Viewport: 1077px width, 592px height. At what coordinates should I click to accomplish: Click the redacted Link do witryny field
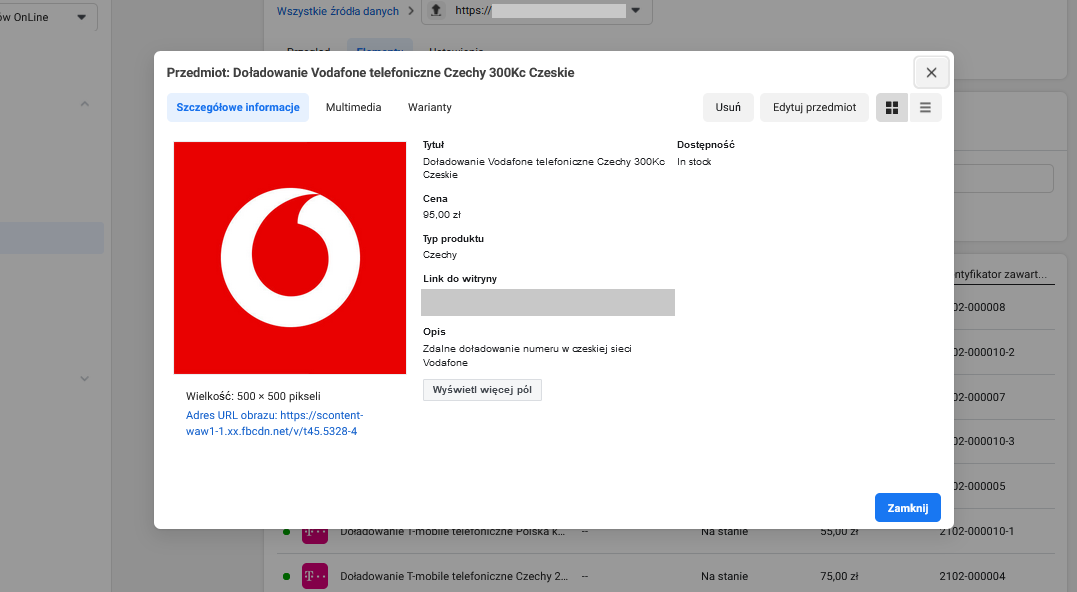click(547, 302)
